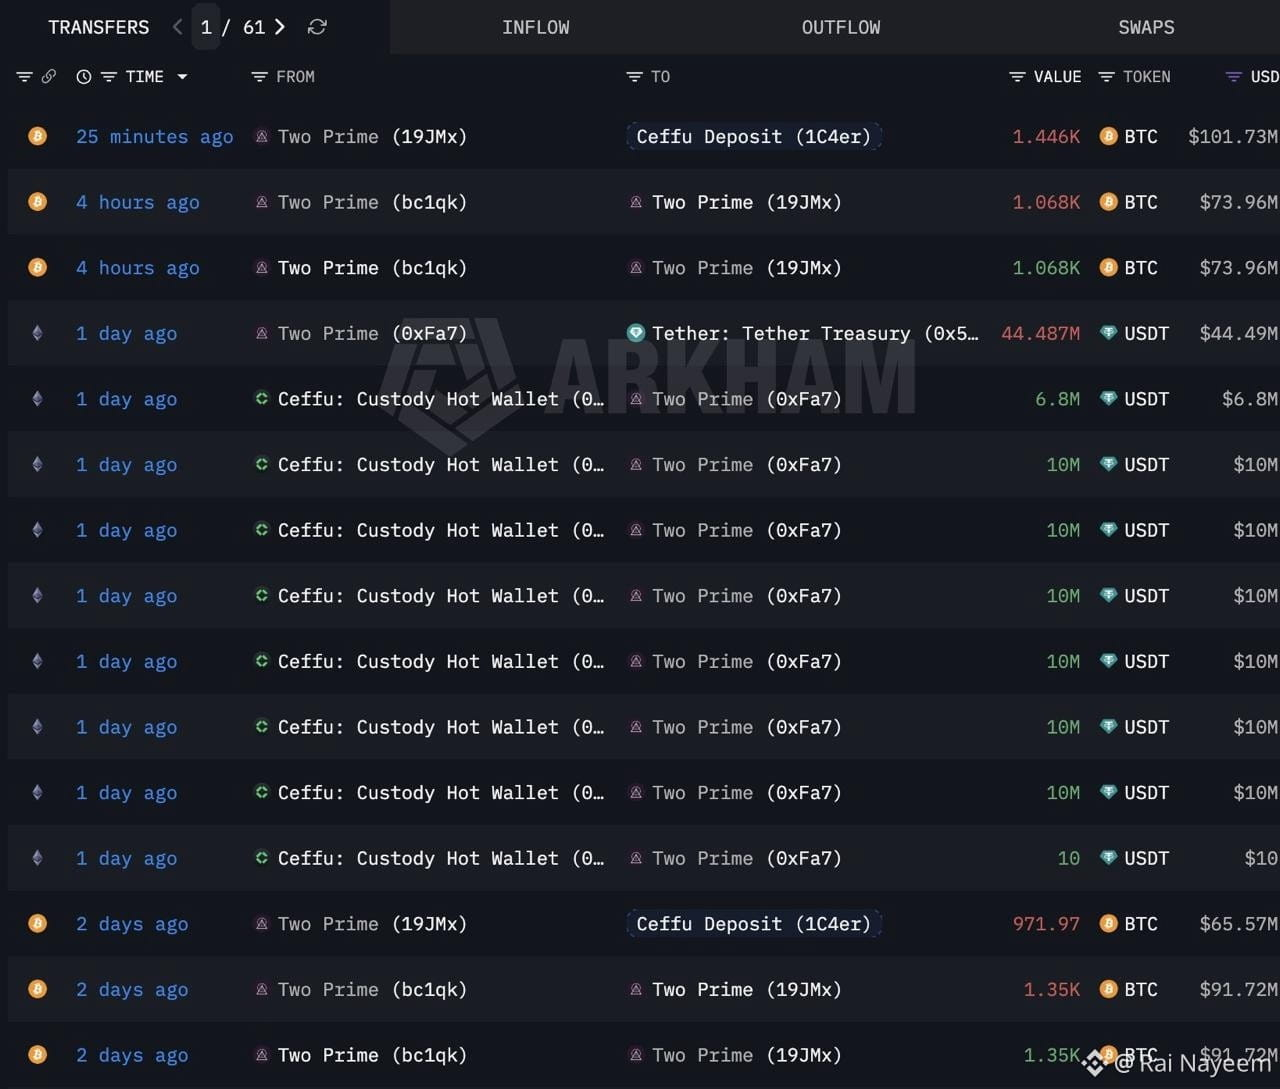Open the '1 day ago' link in the Tether Treasury row

tap(126, 334)
